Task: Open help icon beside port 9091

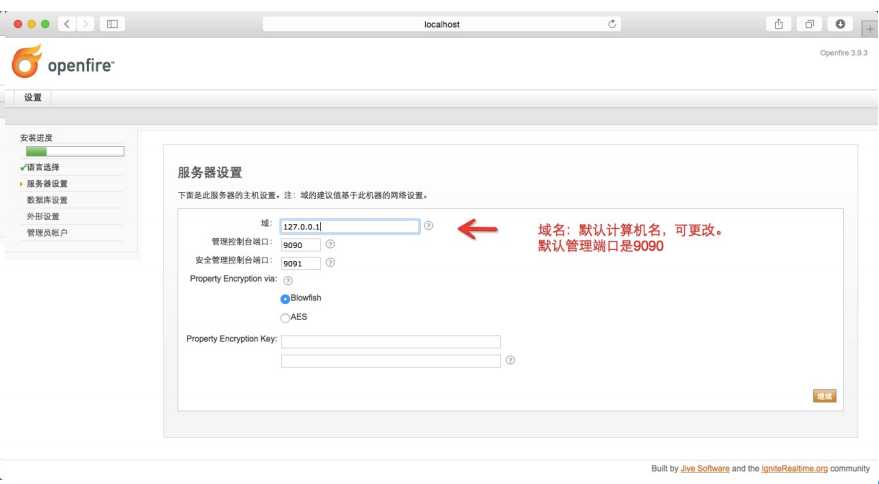Action: pos(330,262)
